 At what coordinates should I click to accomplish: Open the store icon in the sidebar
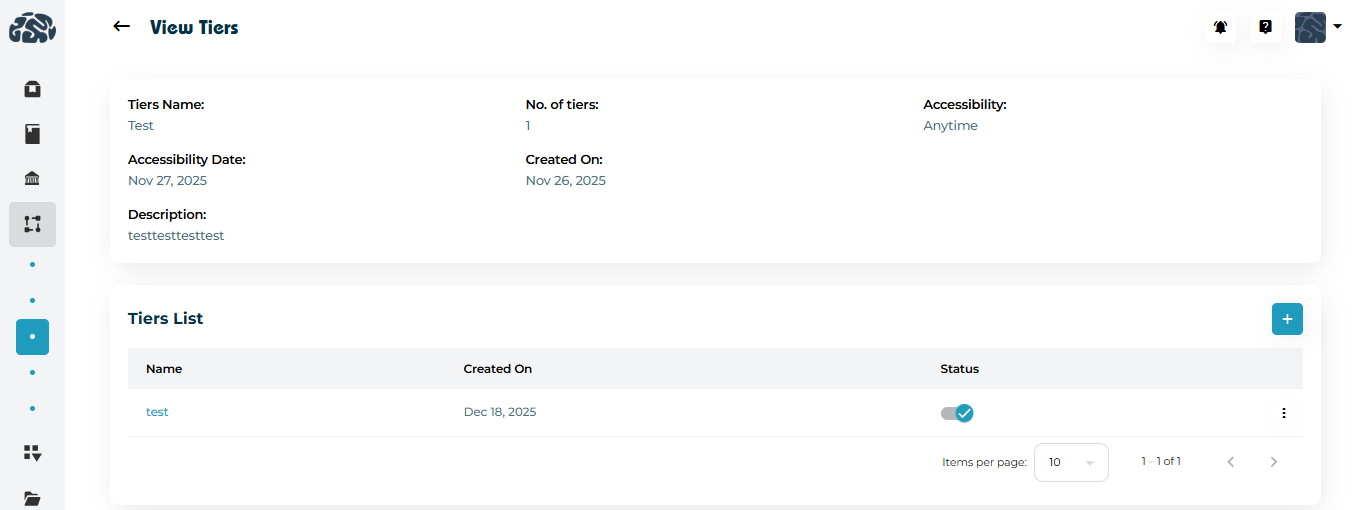click(32, 89)
